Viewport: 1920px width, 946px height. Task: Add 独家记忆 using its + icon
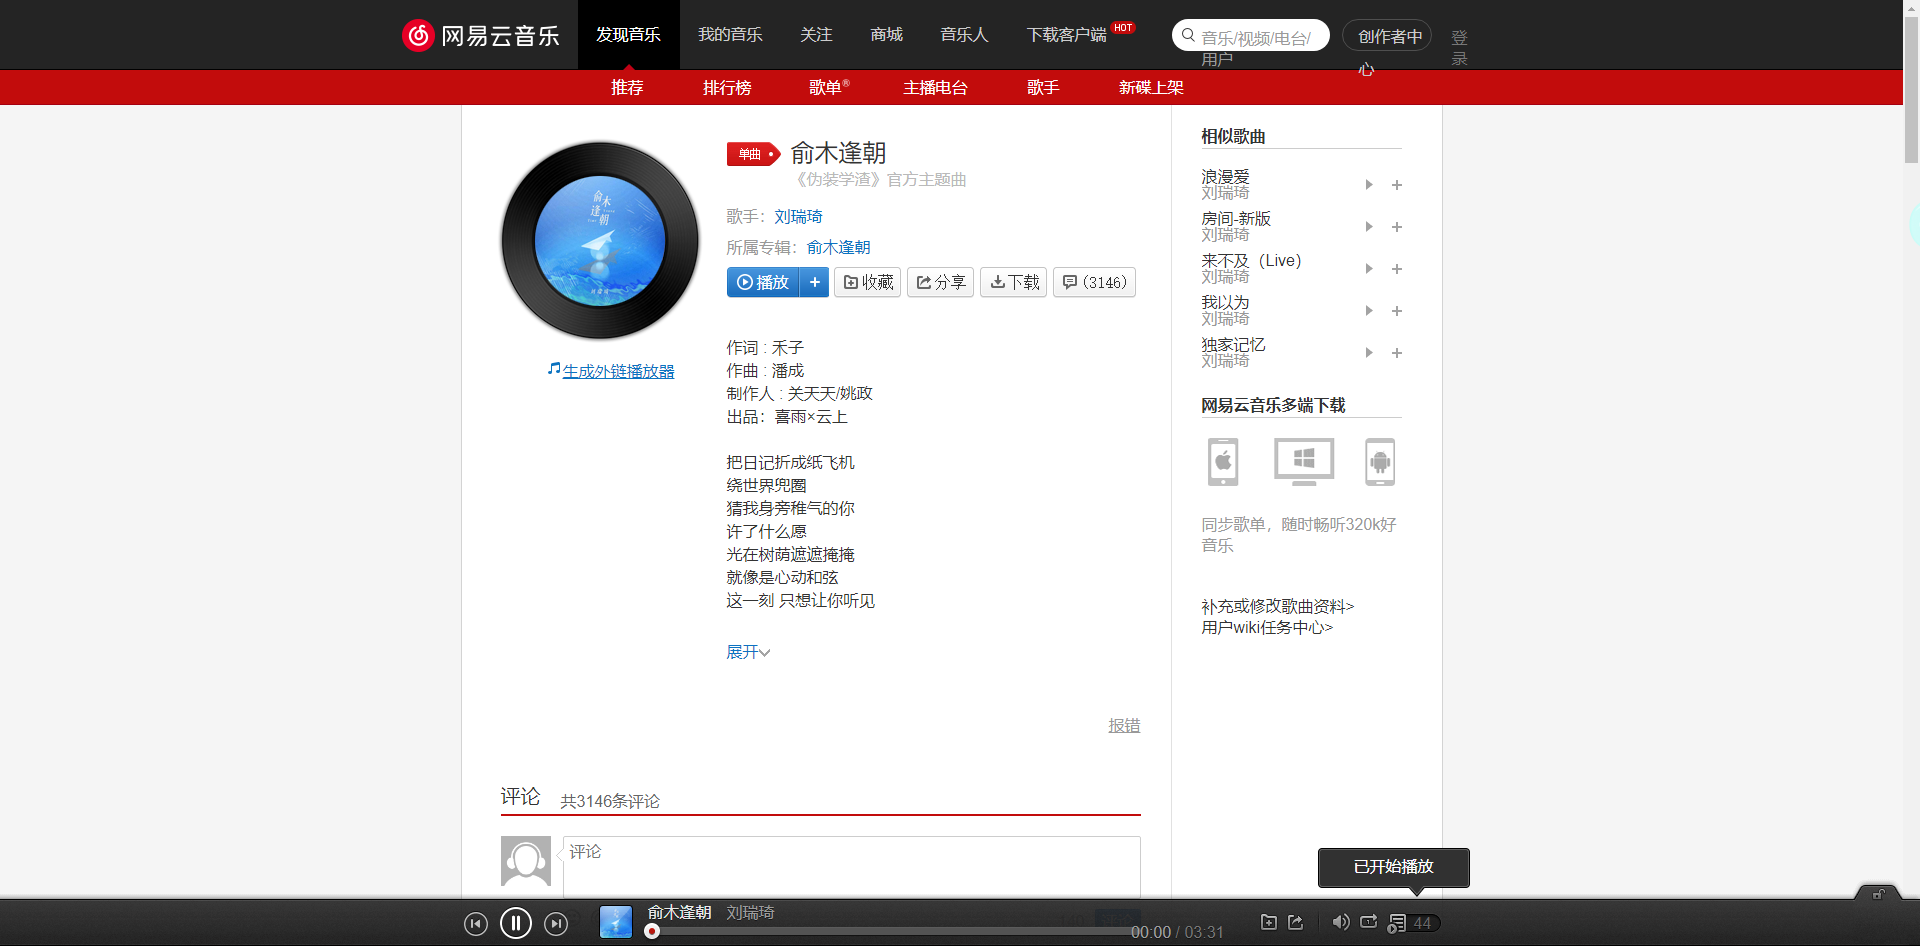pos(1396,353)
